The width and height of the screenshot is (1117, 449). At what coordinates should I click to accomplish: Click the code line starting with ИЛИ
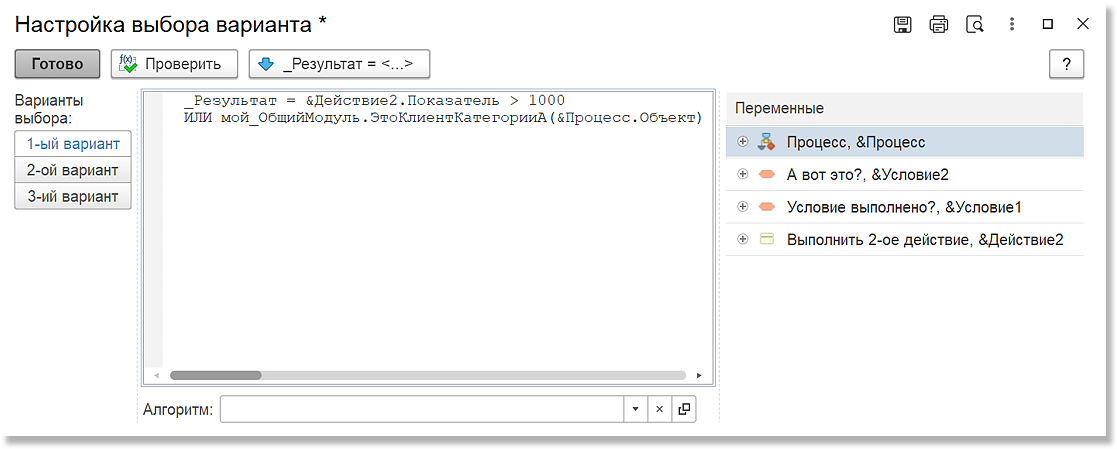click(443, 118)
